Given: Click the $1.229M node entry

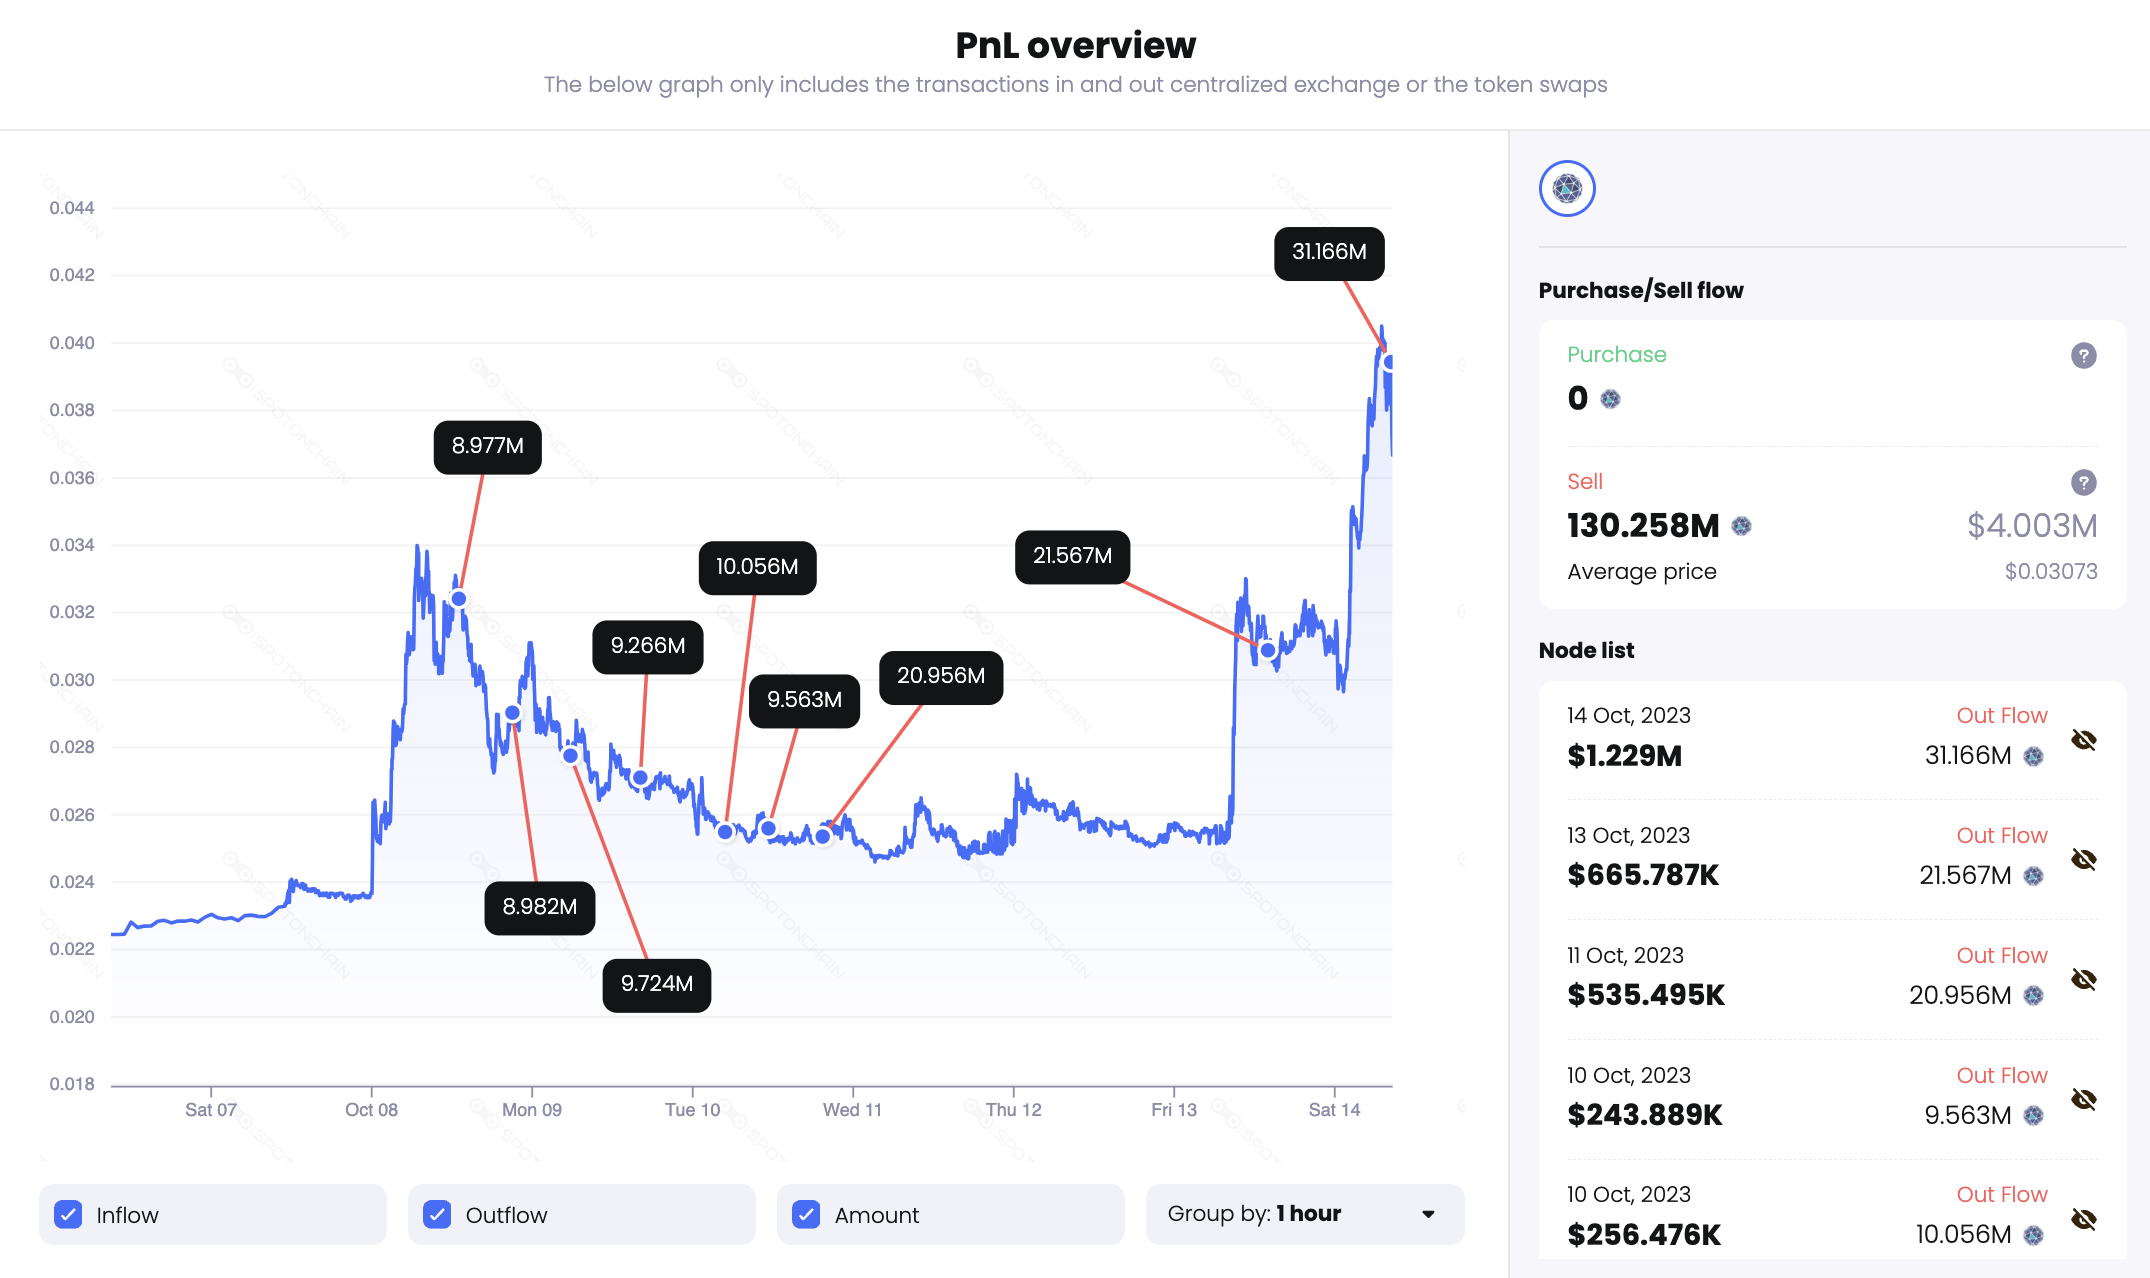Looking at the screenshot, I should coord(1624,756).
